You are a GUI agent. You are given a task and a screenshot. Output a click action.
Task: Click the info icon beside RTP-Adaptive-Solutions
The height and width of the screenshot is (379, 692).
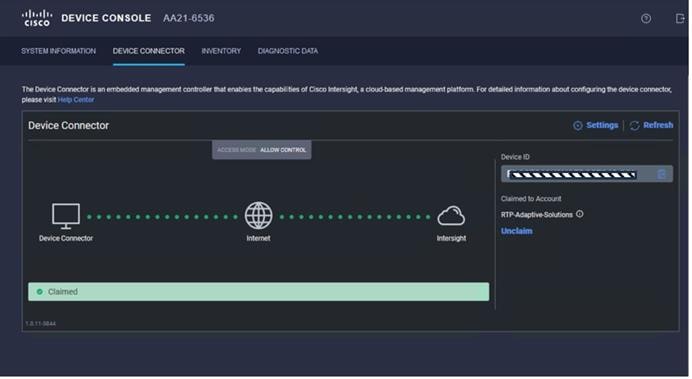[x=579, y=214]
